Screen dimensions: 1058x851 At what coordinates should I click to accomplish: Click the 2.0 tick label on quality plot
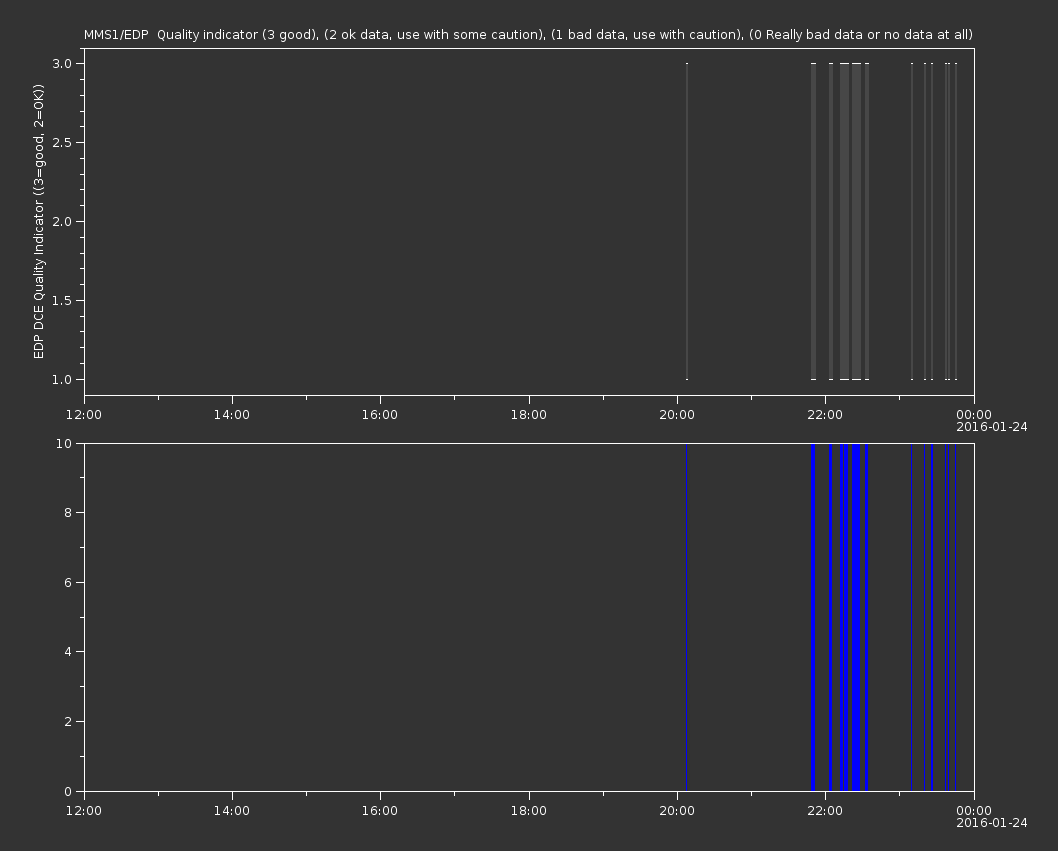[63, 221]
